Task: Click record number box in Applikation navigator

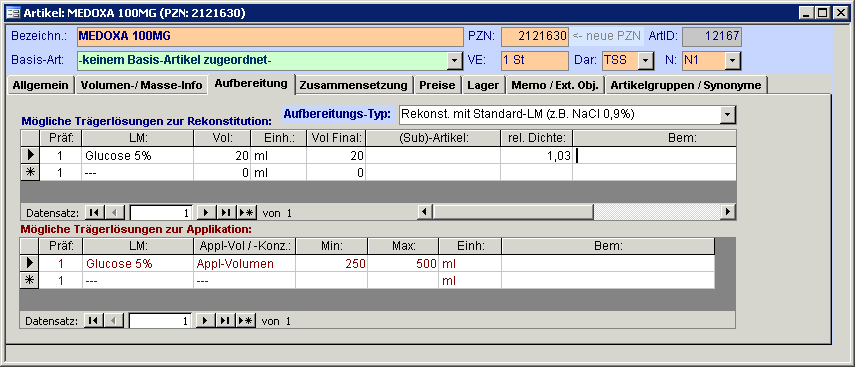Action: [161, 321]
